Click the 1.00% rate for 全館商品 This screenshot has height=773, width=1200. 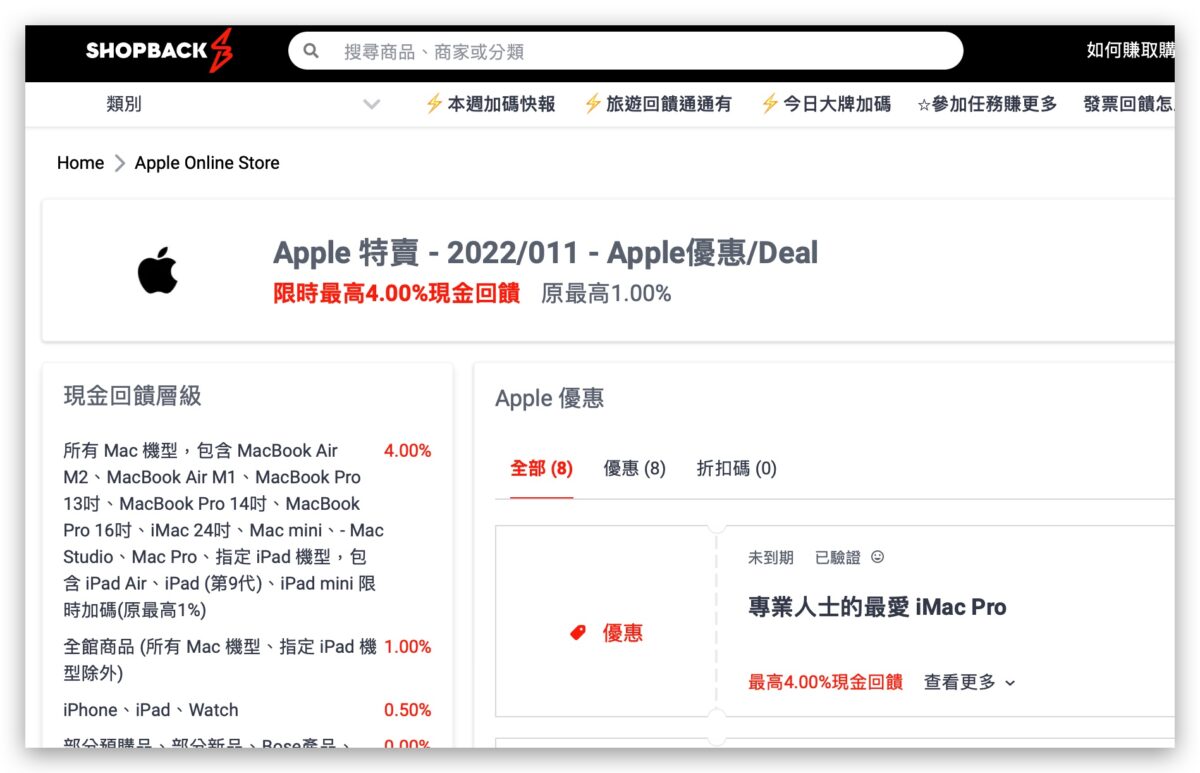pyautogui.click(x=407, y=647)
